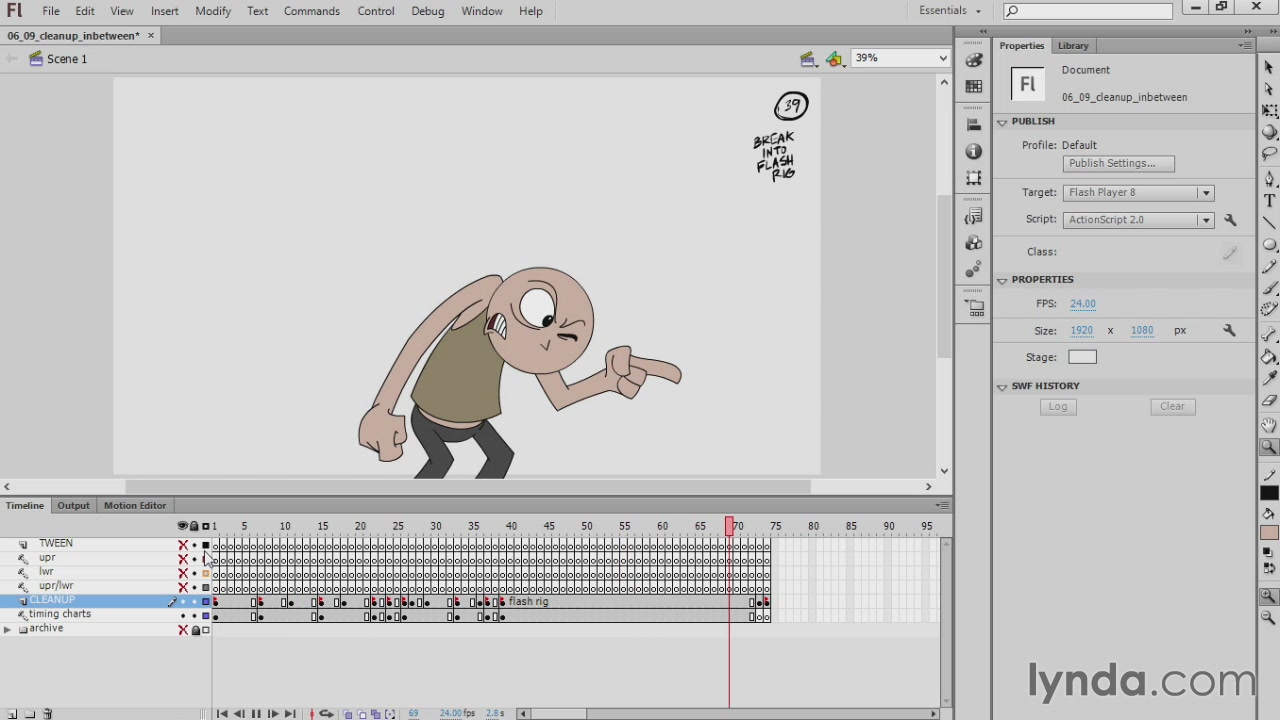Open the Properties panel options menu
The height and width of the screenshot is (720, 1280).
tap(1245, 46)
